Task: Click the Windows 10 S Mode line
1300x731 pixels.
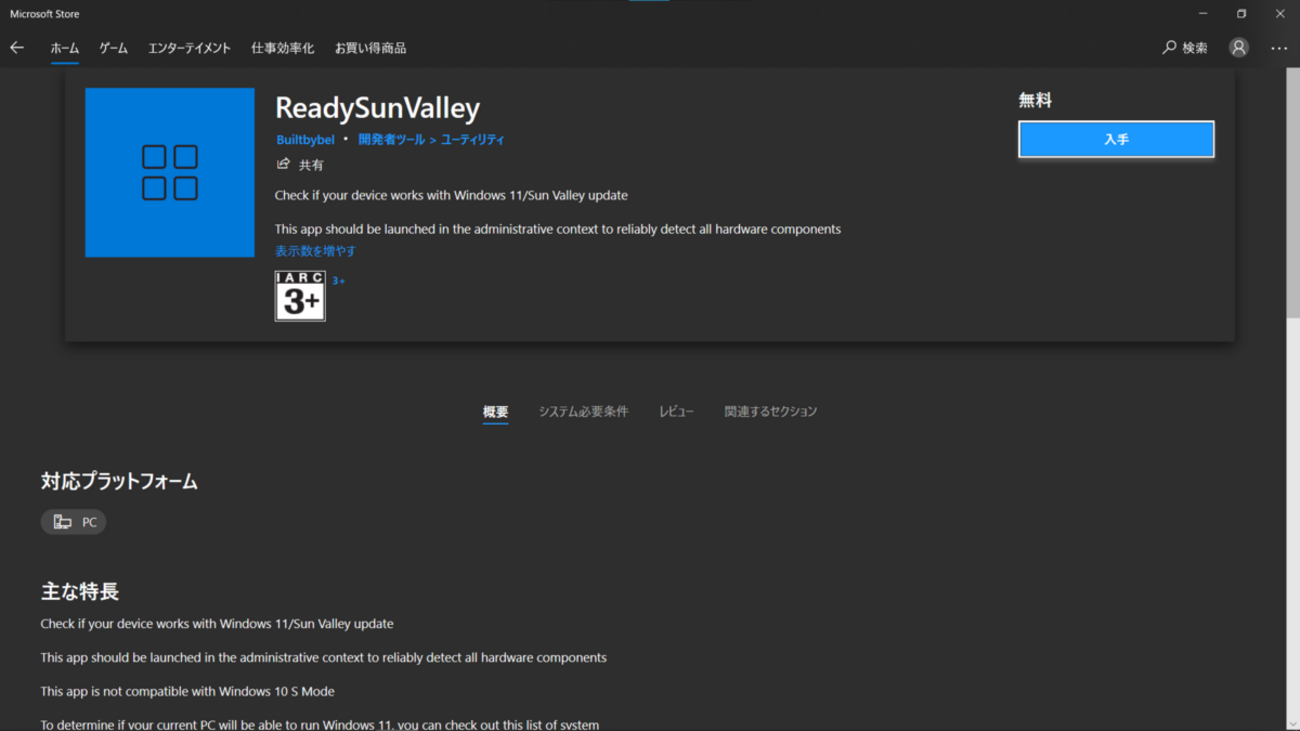Action: tap(187, 691)
